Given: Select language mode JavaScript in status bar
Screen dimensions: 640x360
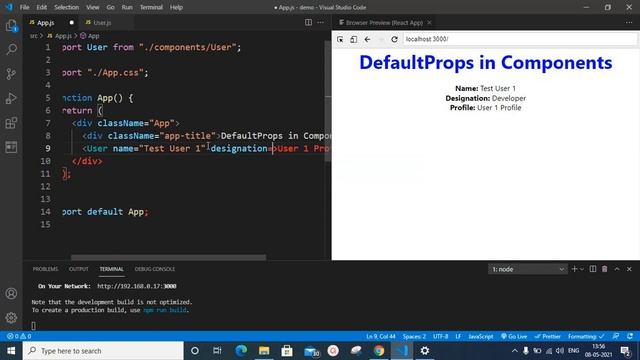Looking at the screenshot, I should tap(481, 336).
